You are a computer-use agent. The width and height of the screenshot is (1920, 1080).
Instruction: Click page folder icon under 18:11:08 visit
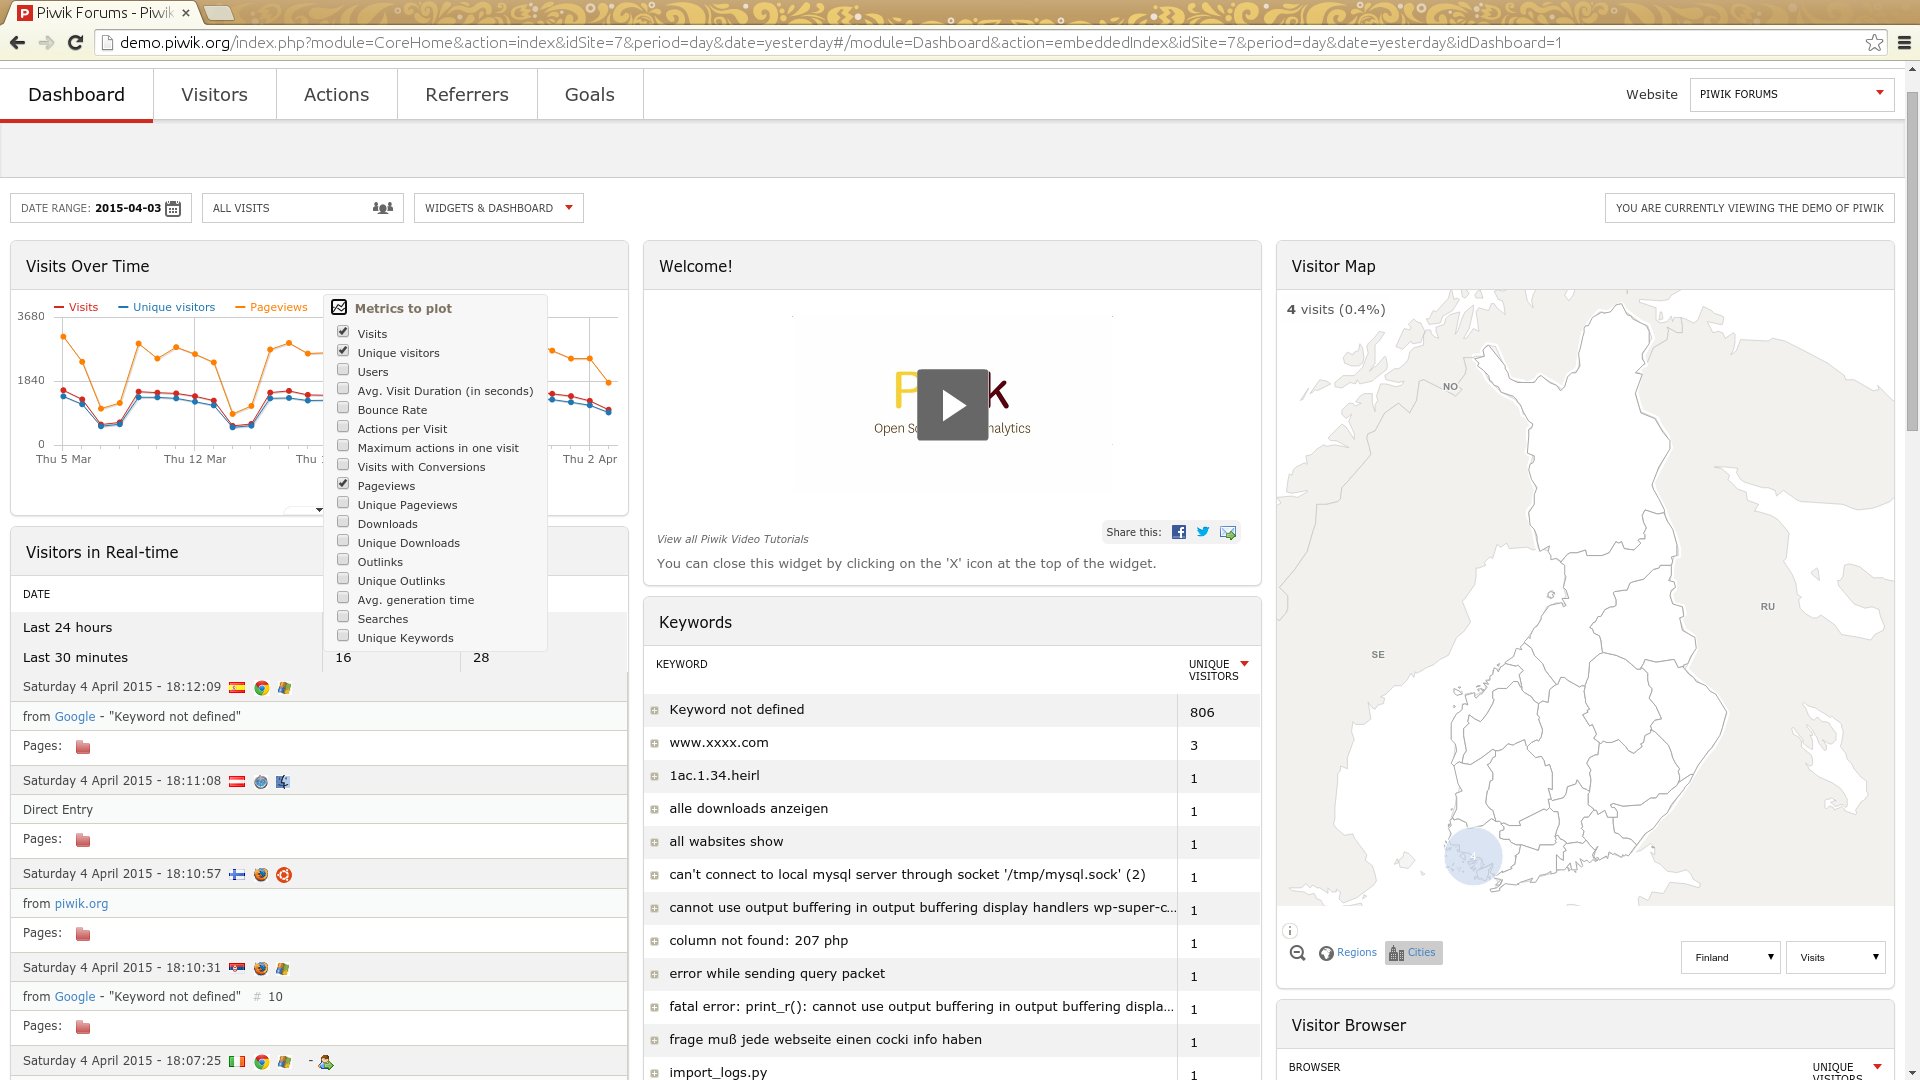[x=83, y=840]
